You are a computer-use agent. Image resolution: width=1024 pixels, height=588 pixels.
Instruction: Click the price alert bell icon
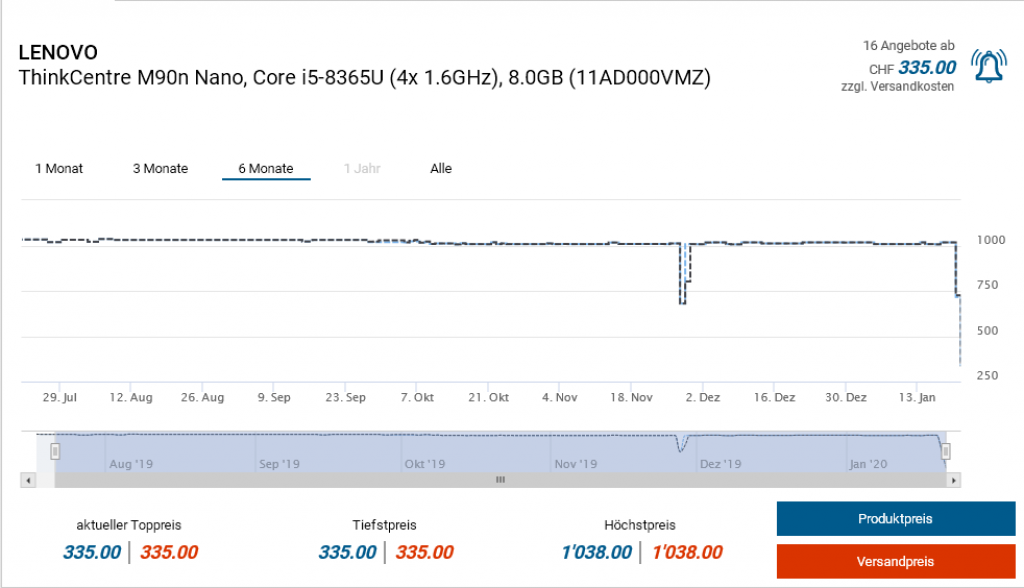tap(989, 67)
